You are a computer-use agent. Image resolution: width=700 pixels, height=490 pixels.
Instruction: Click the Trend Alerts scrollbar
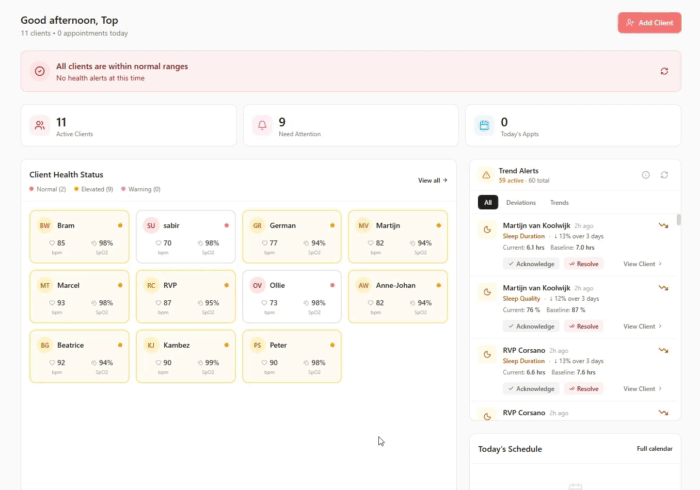coord(679,220)
